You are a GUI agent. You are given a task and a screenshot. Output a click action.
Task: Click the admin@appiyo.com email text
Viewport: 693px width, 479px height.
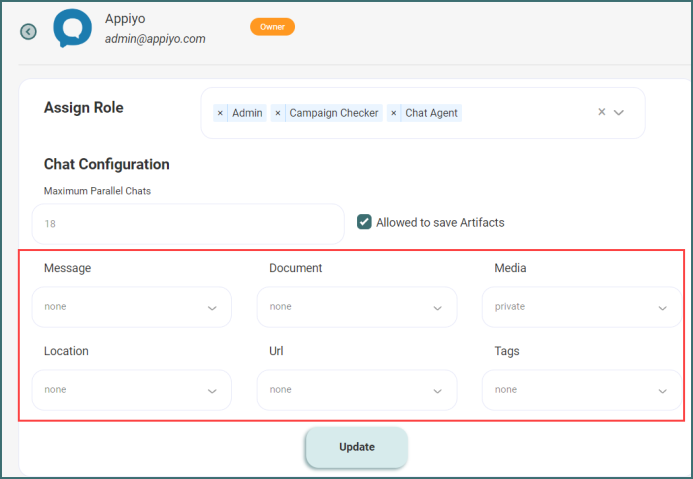155,39
